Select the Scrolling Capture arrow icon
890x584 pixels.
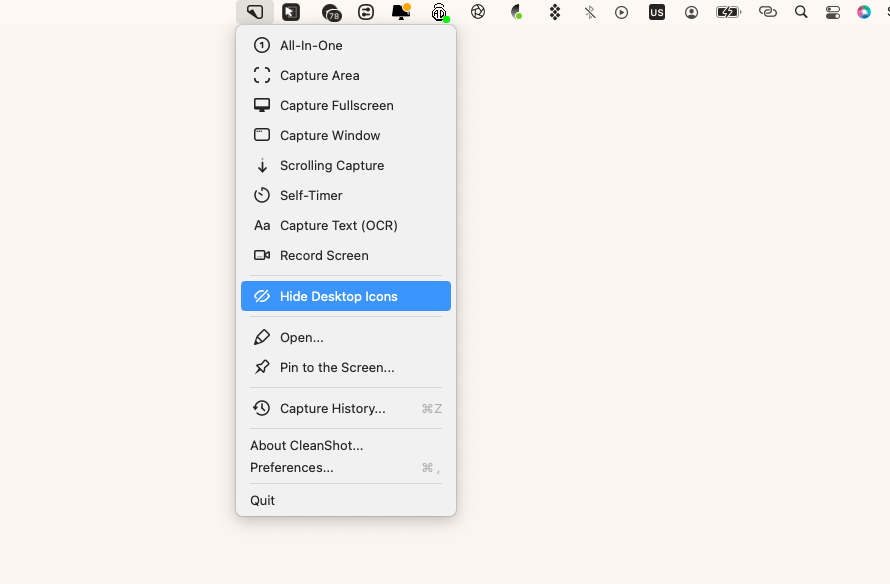(x=261, y=165)
